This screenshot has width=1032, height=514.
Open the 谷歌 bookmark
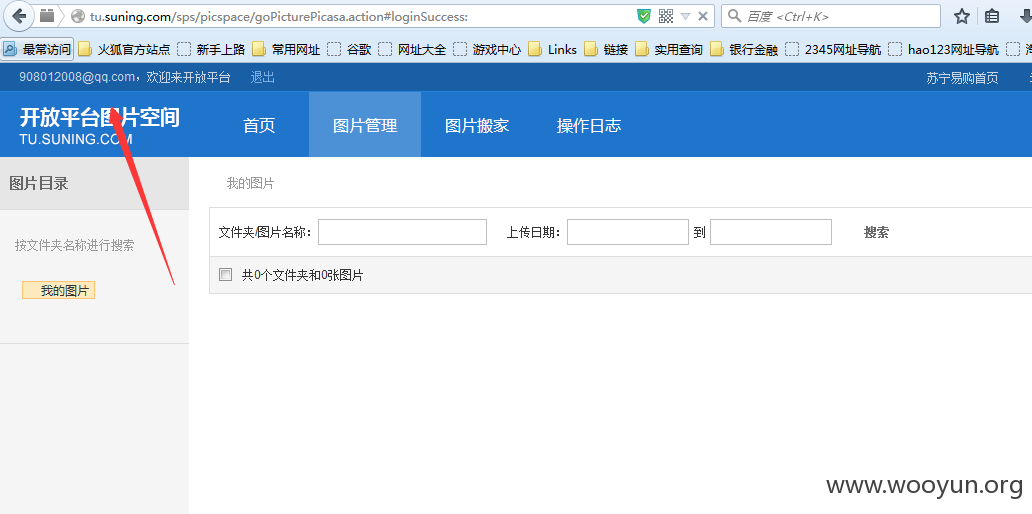point(349,49)
